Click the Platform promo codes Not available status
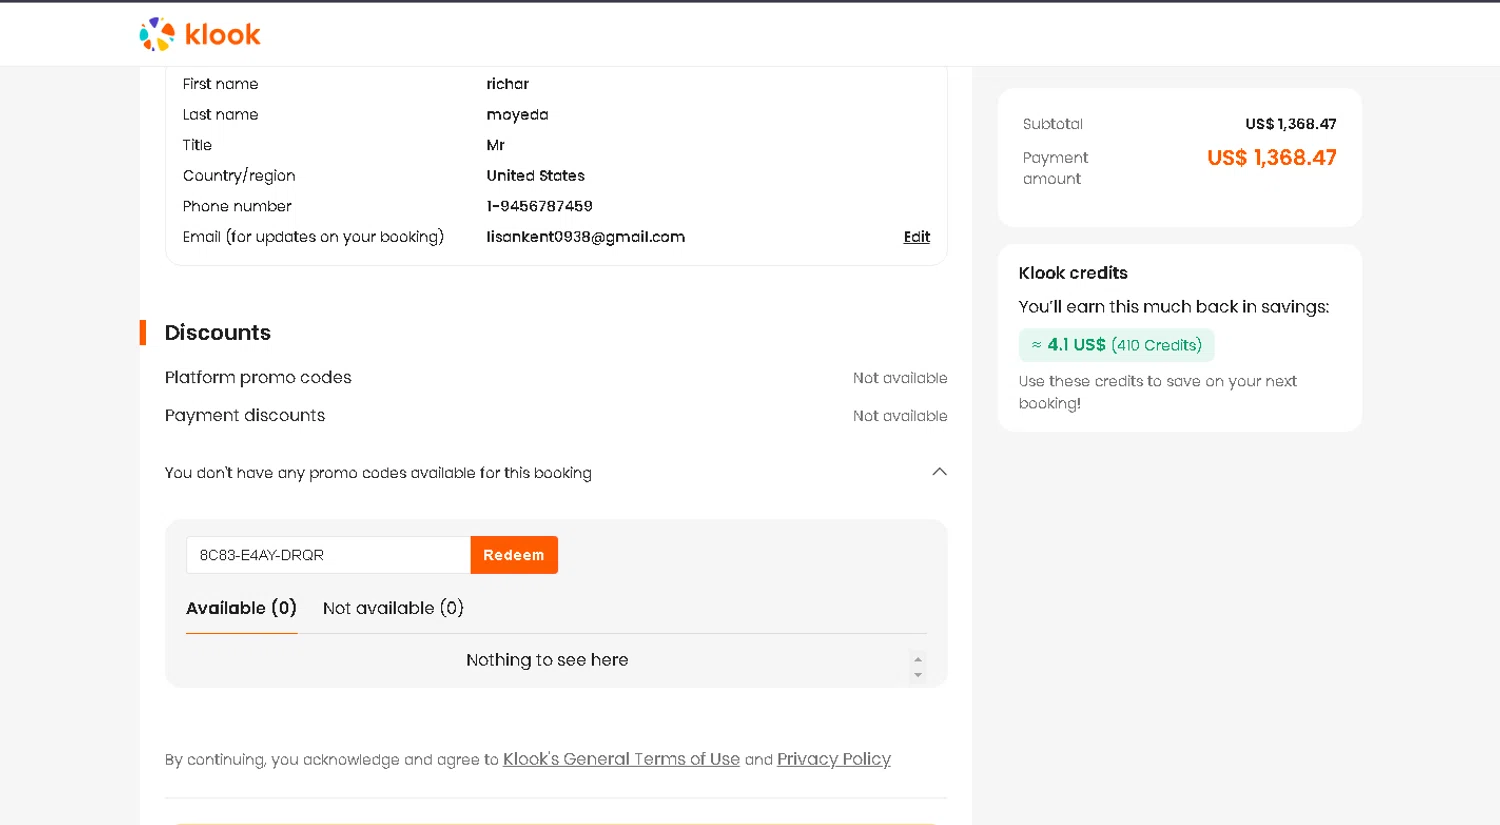 point(899,378)
